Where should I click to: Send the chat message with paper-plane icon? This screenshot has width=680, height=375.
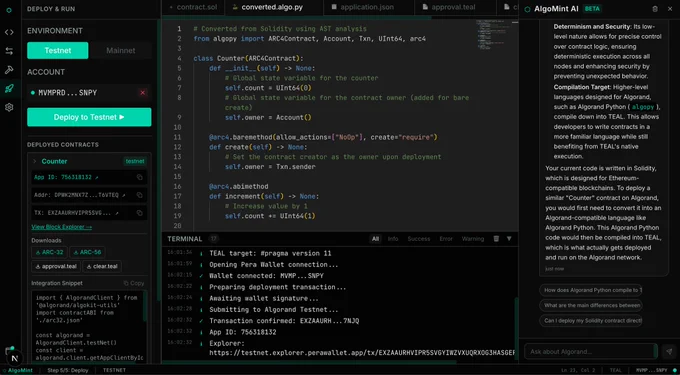(x=669, y=351)
